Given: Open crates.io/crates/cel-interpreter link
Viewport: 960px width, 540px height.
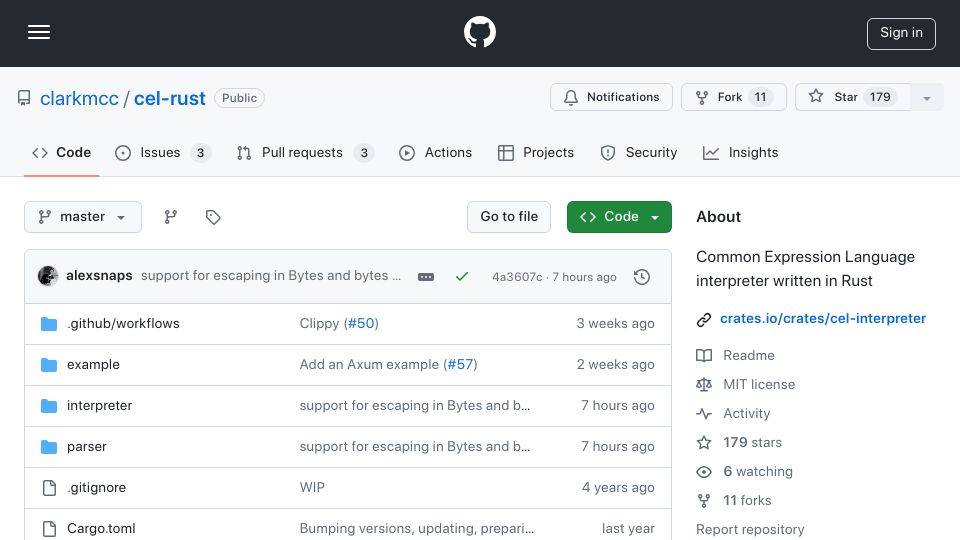Looking at the screenshot, I should pyautogui.click(x=822, y=318).
